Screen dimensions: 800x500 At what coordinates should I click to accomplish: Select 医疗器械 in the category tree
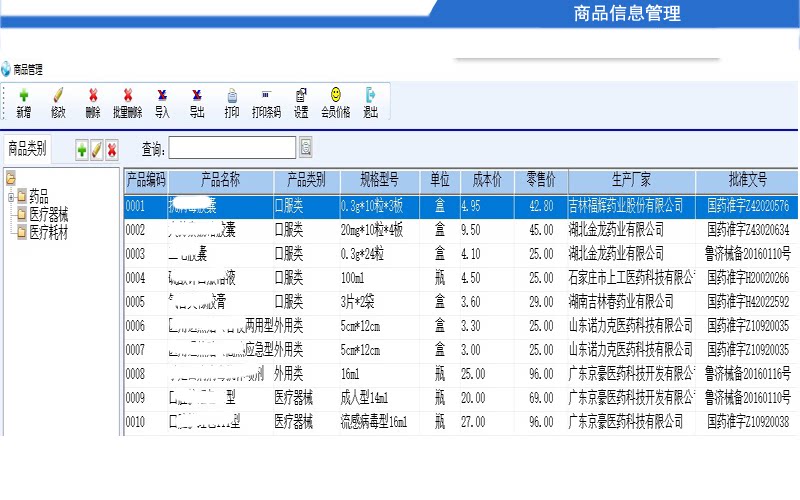[48, 214]
